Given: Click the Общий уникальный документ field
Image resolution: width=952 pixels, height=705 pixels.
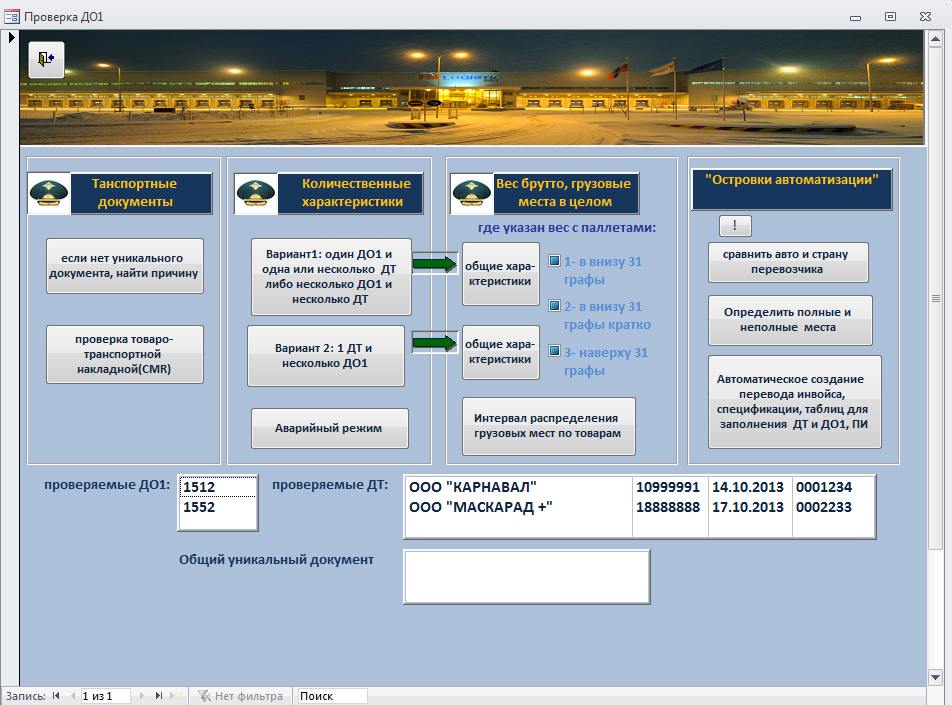Looking at the screenshot, I should pyautogui.click(x=526, y=577).
